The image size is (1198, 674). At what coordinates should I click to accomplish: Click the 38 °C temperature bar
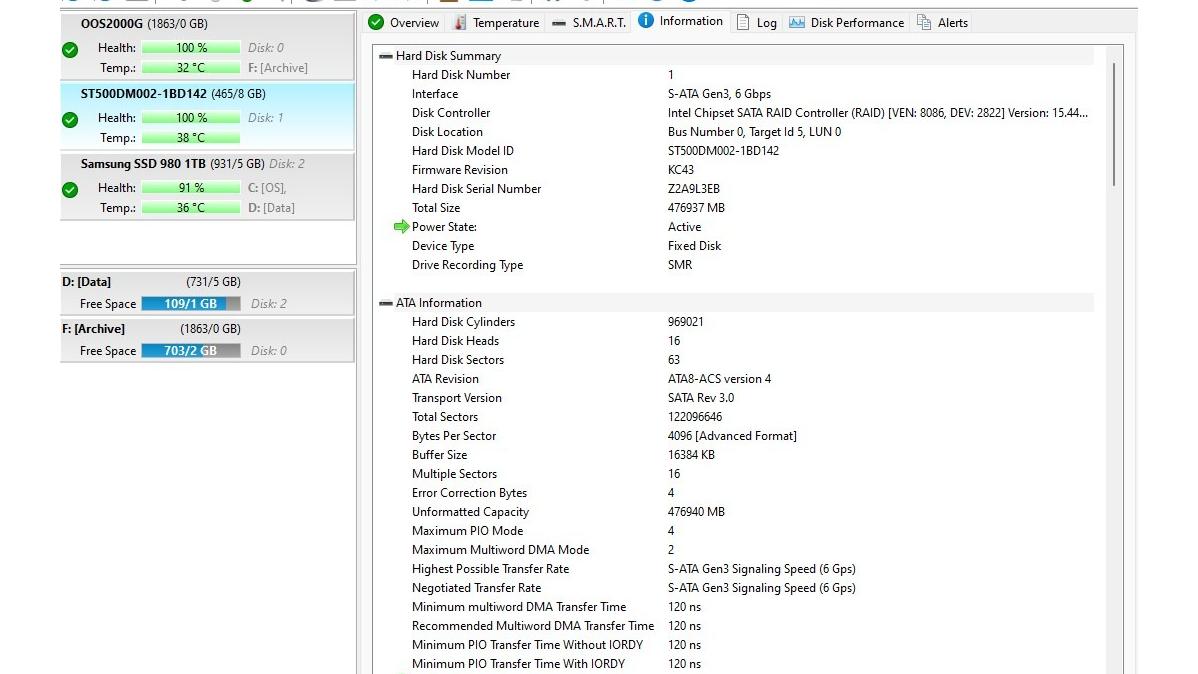point(191,138)
